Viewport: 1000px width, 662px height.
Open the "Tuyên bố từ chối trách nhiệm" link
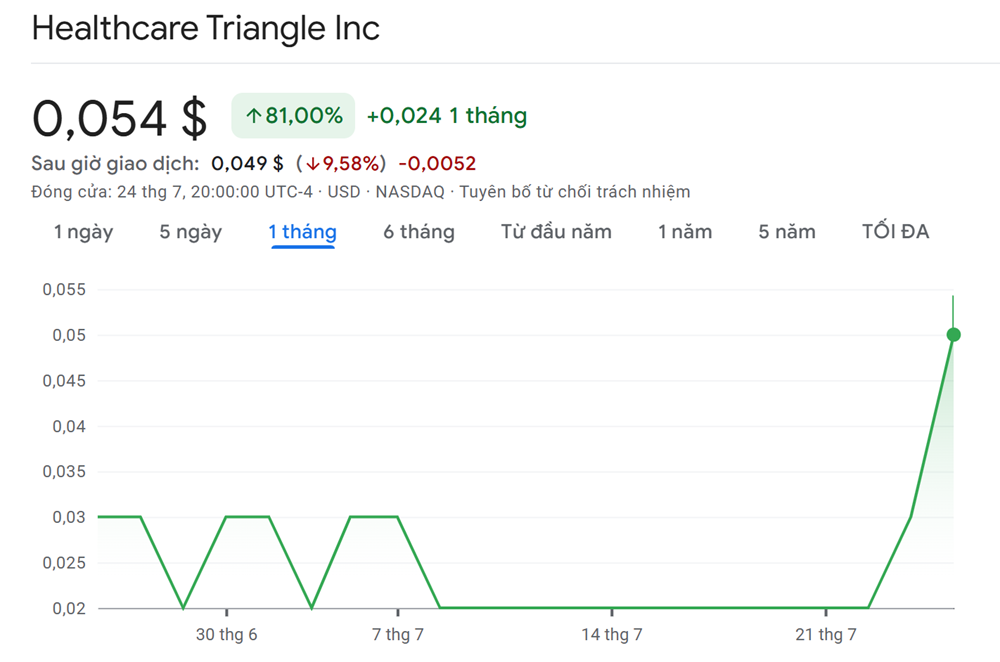(574, 191)
